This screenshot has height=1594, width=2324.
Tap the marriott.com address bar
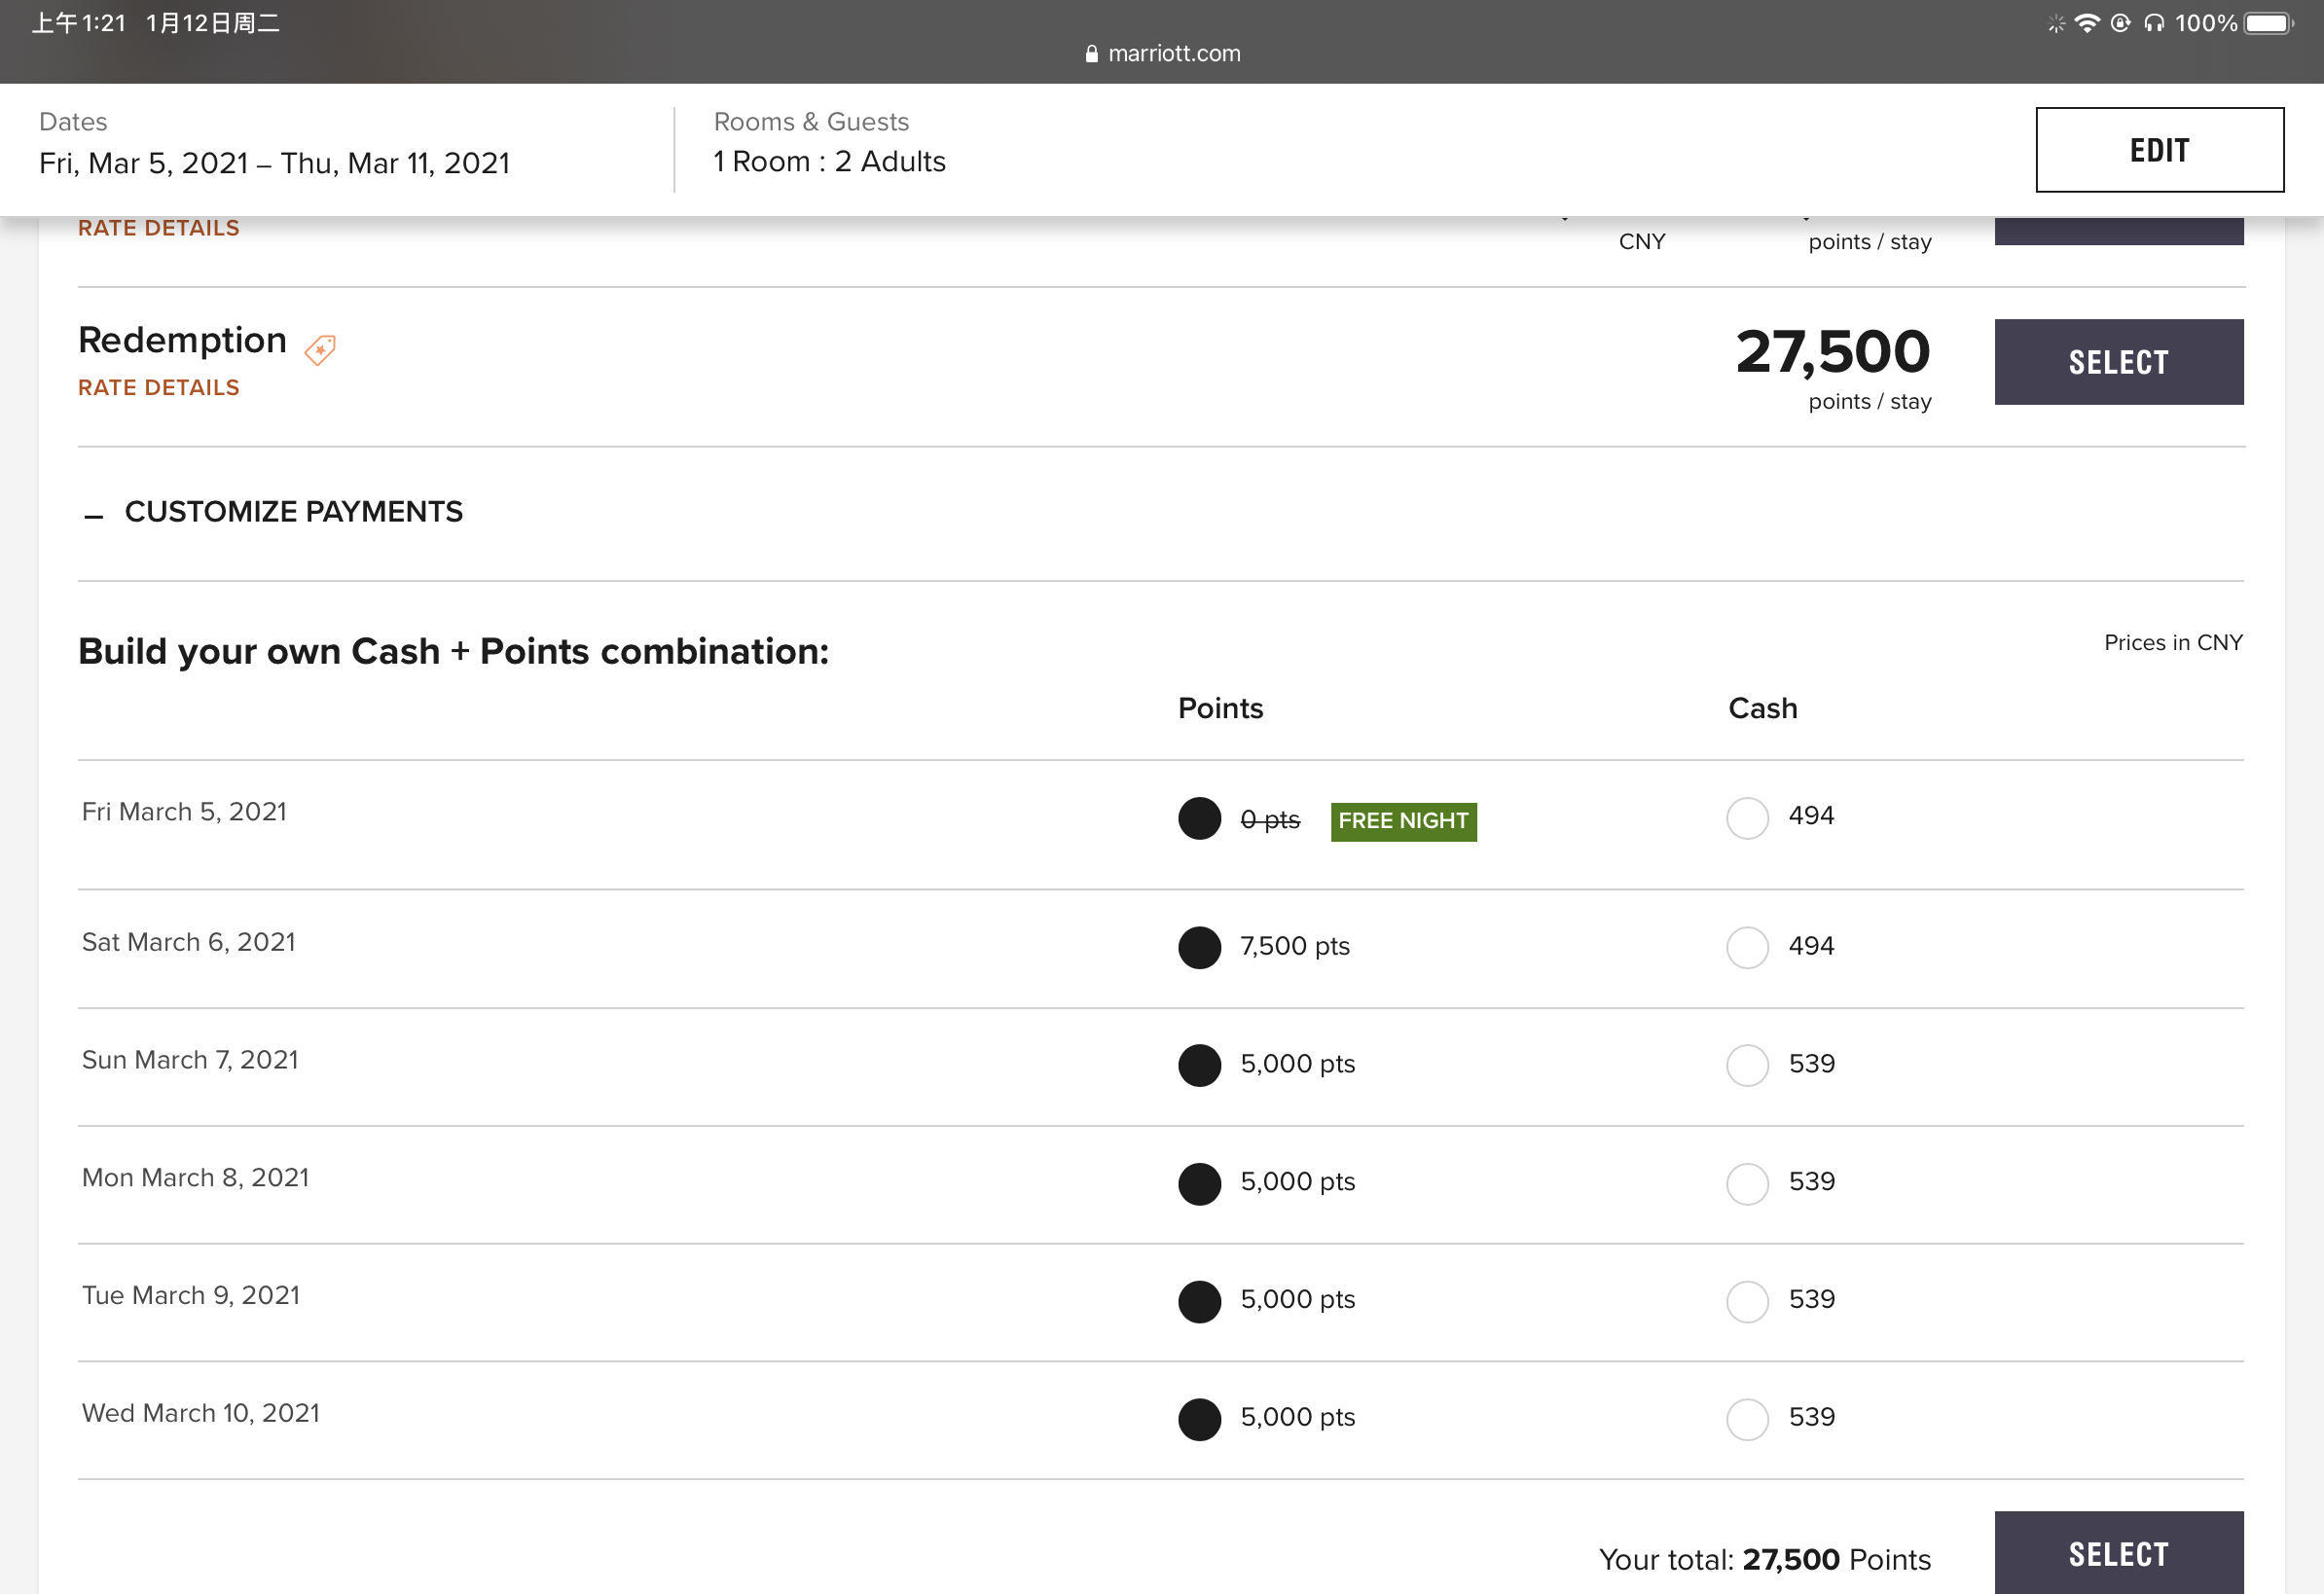pyautogui.click(x=1162, y=54)
